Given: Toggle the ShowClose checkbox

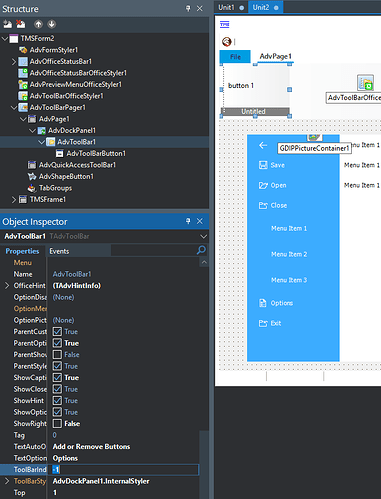Looking at the screenshot, I should coord(57,389).
